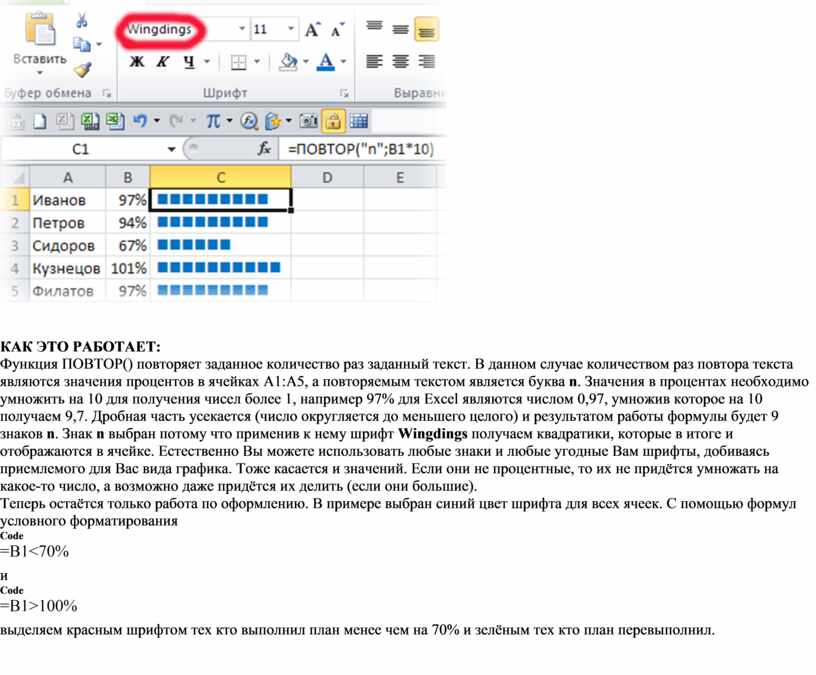This screenshot has width=816, height=675.
Task: Toggle highlighted Bottom Align button
Action: point(426,30)
